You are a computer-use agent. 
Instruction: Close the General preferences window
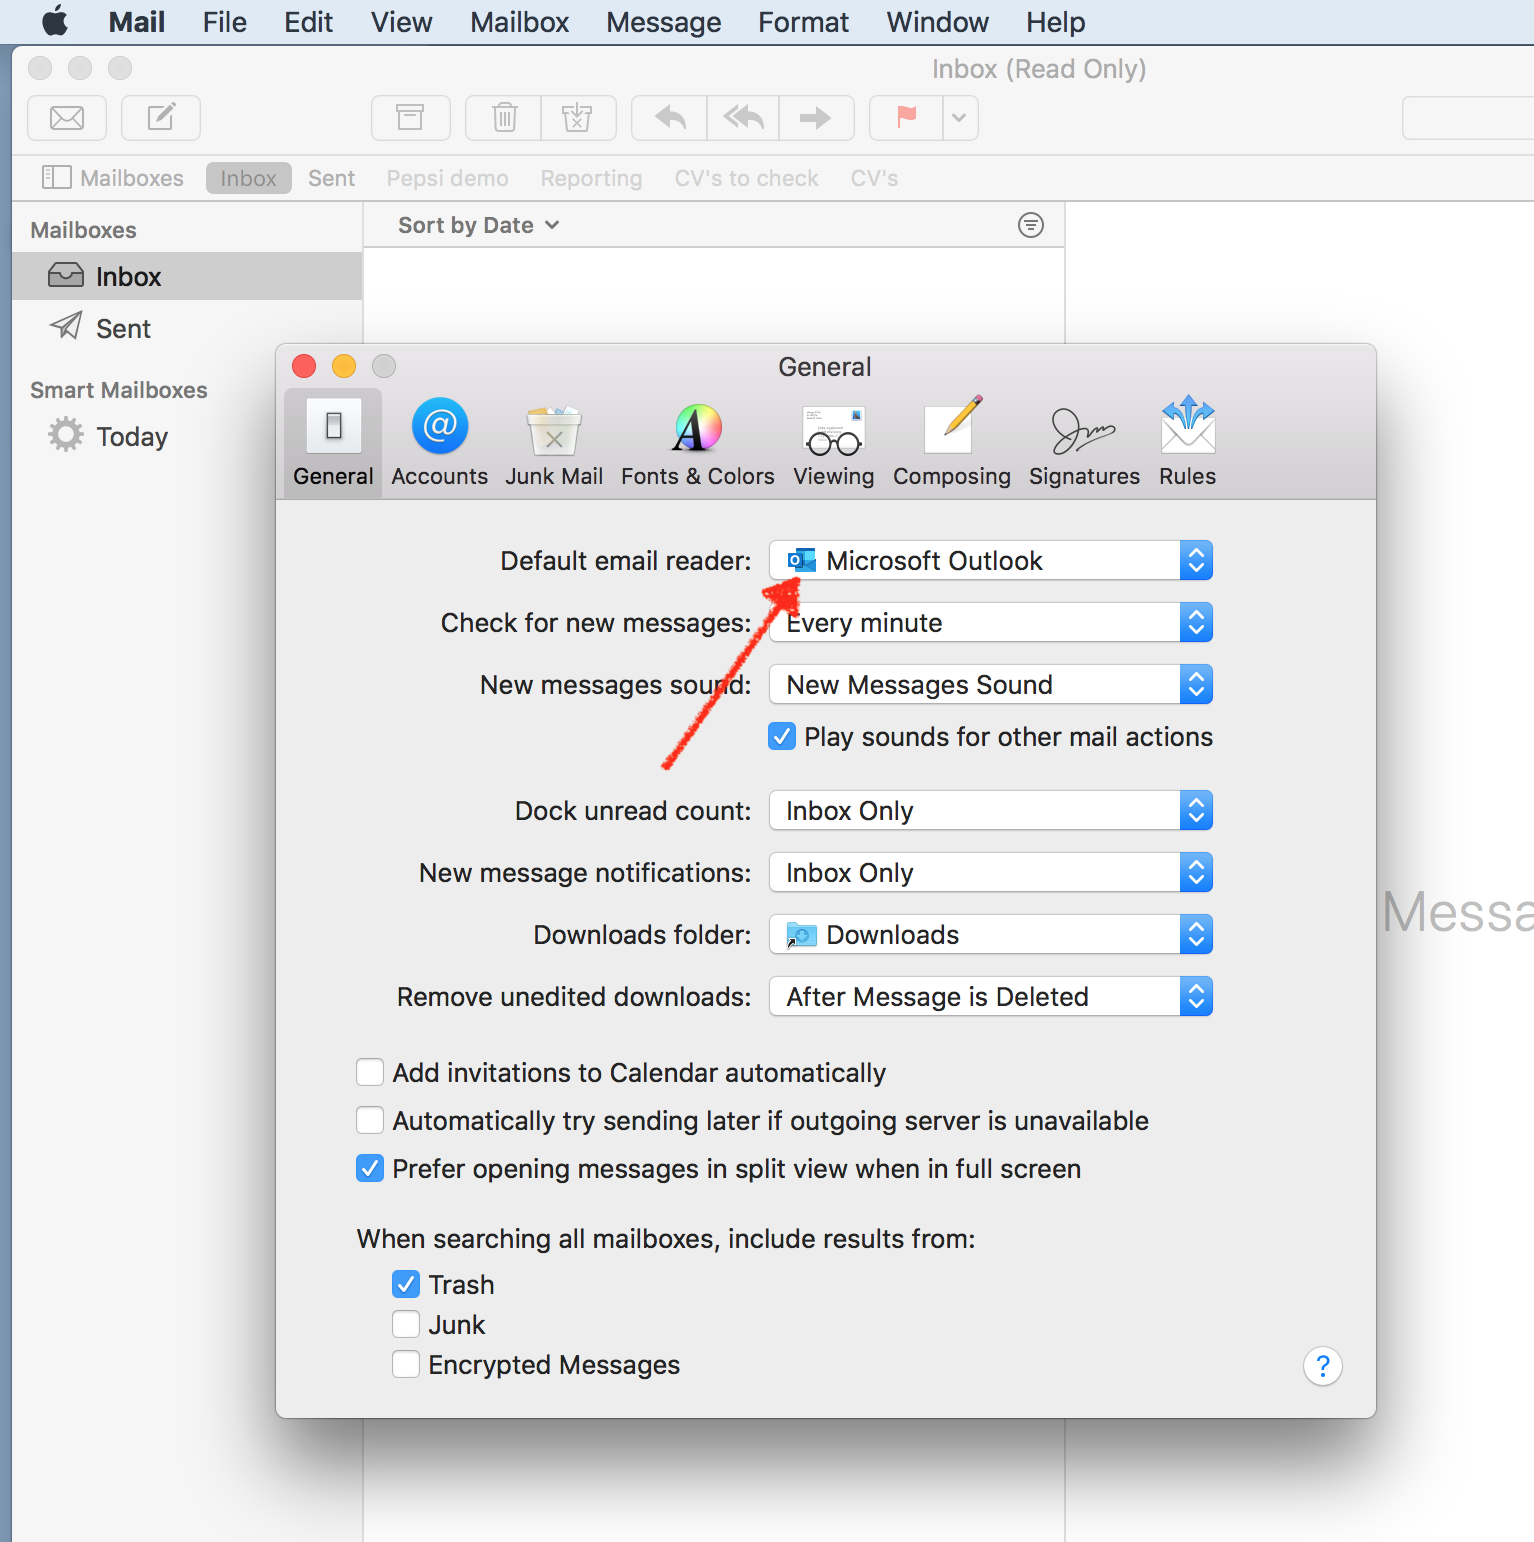pos(304,366)
